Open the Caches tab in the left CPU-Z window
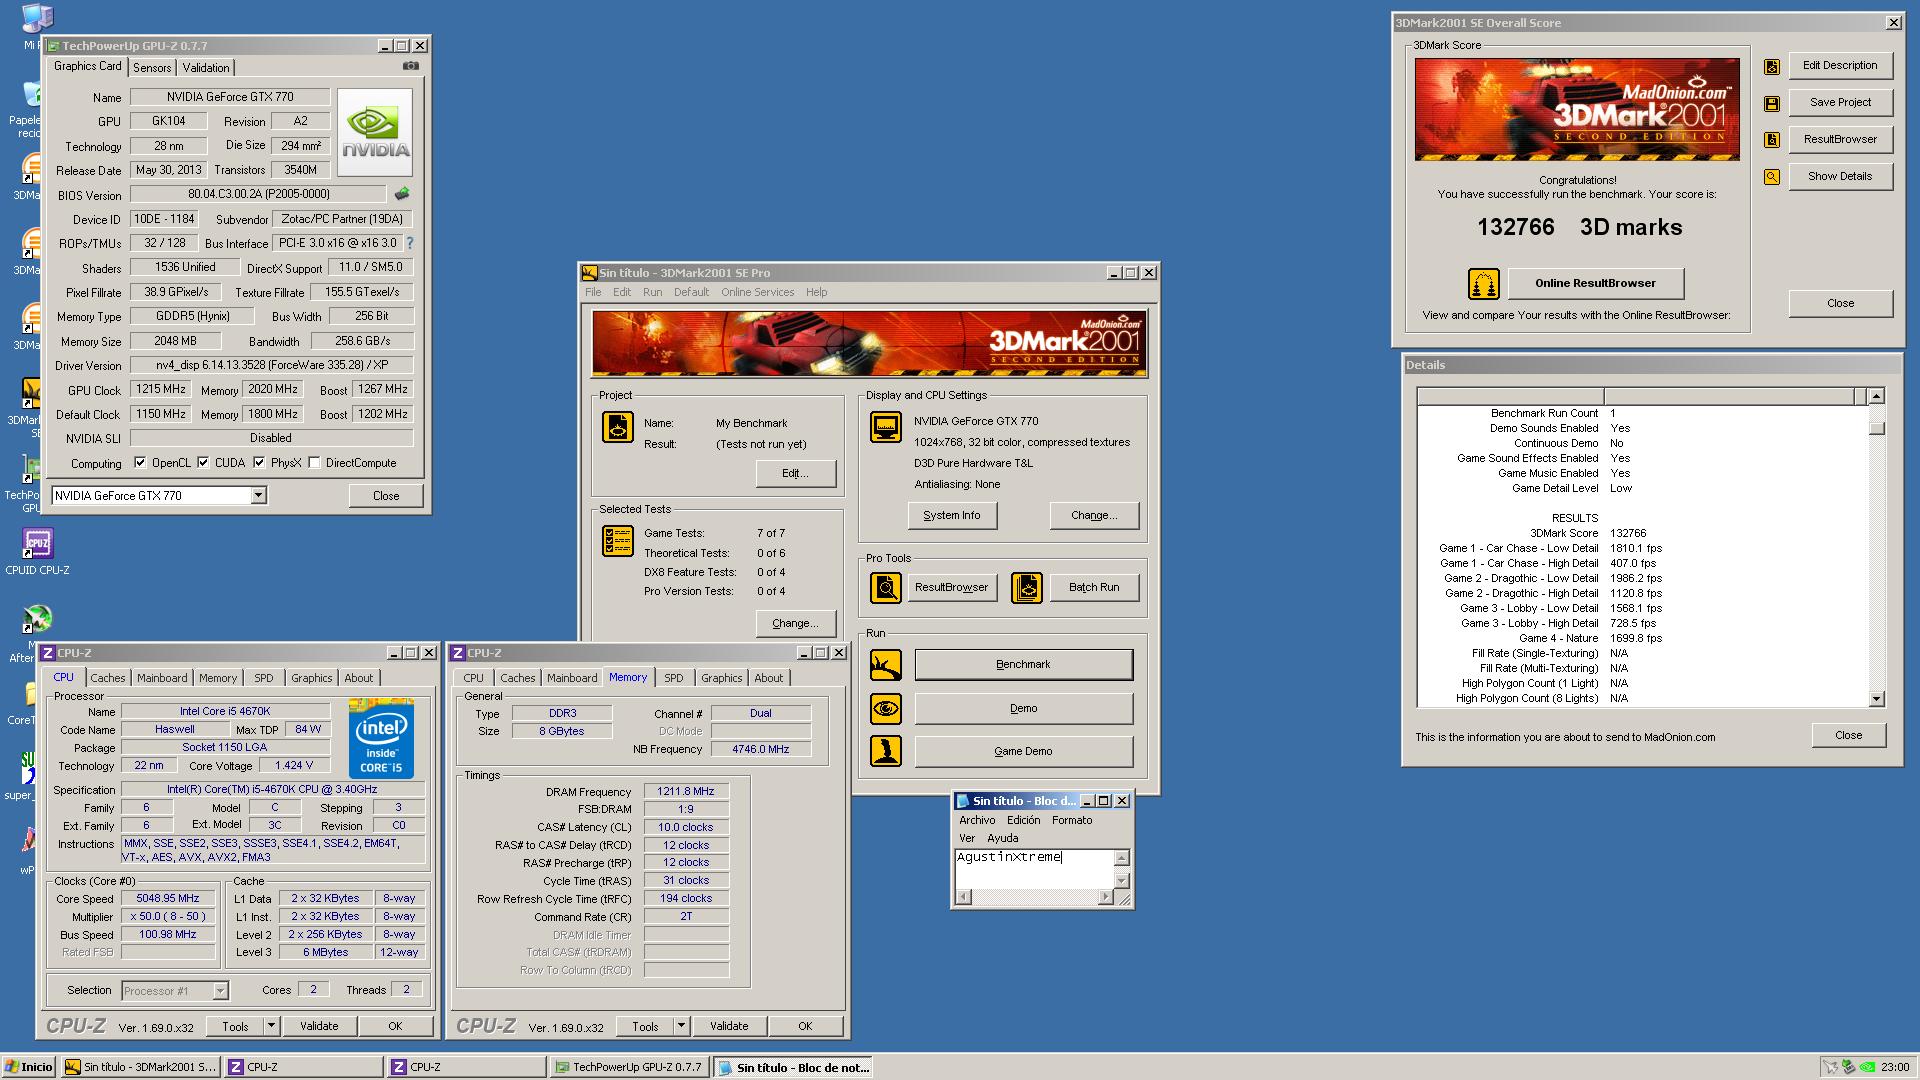The height and width of the screenshot is (1080, 1920). pos(108,678)
